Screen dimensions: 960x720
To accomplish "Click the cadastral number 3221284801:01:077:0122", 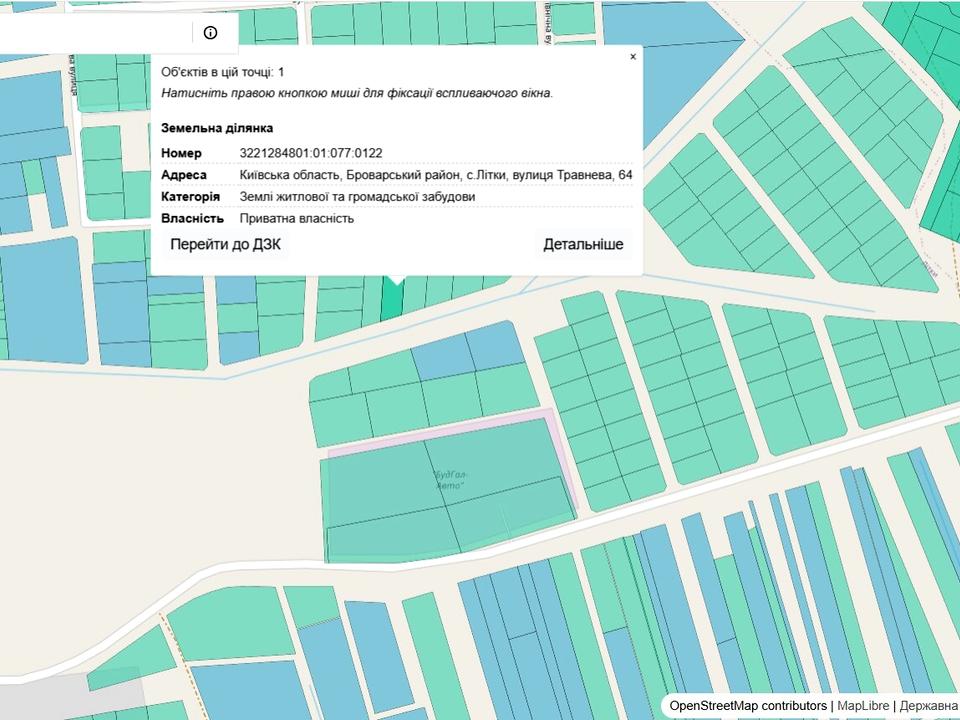I will [x=311, y=153].
